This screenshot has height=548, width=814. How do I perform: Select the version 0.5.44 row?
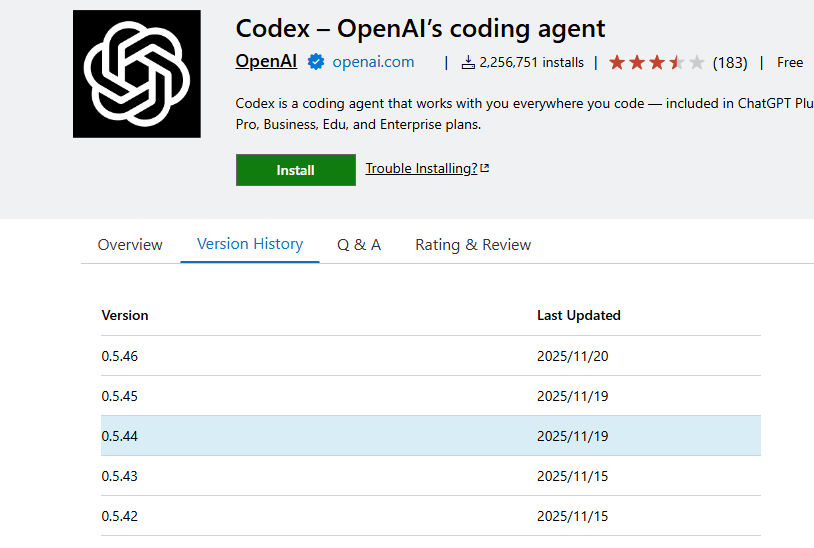(431, 436)
